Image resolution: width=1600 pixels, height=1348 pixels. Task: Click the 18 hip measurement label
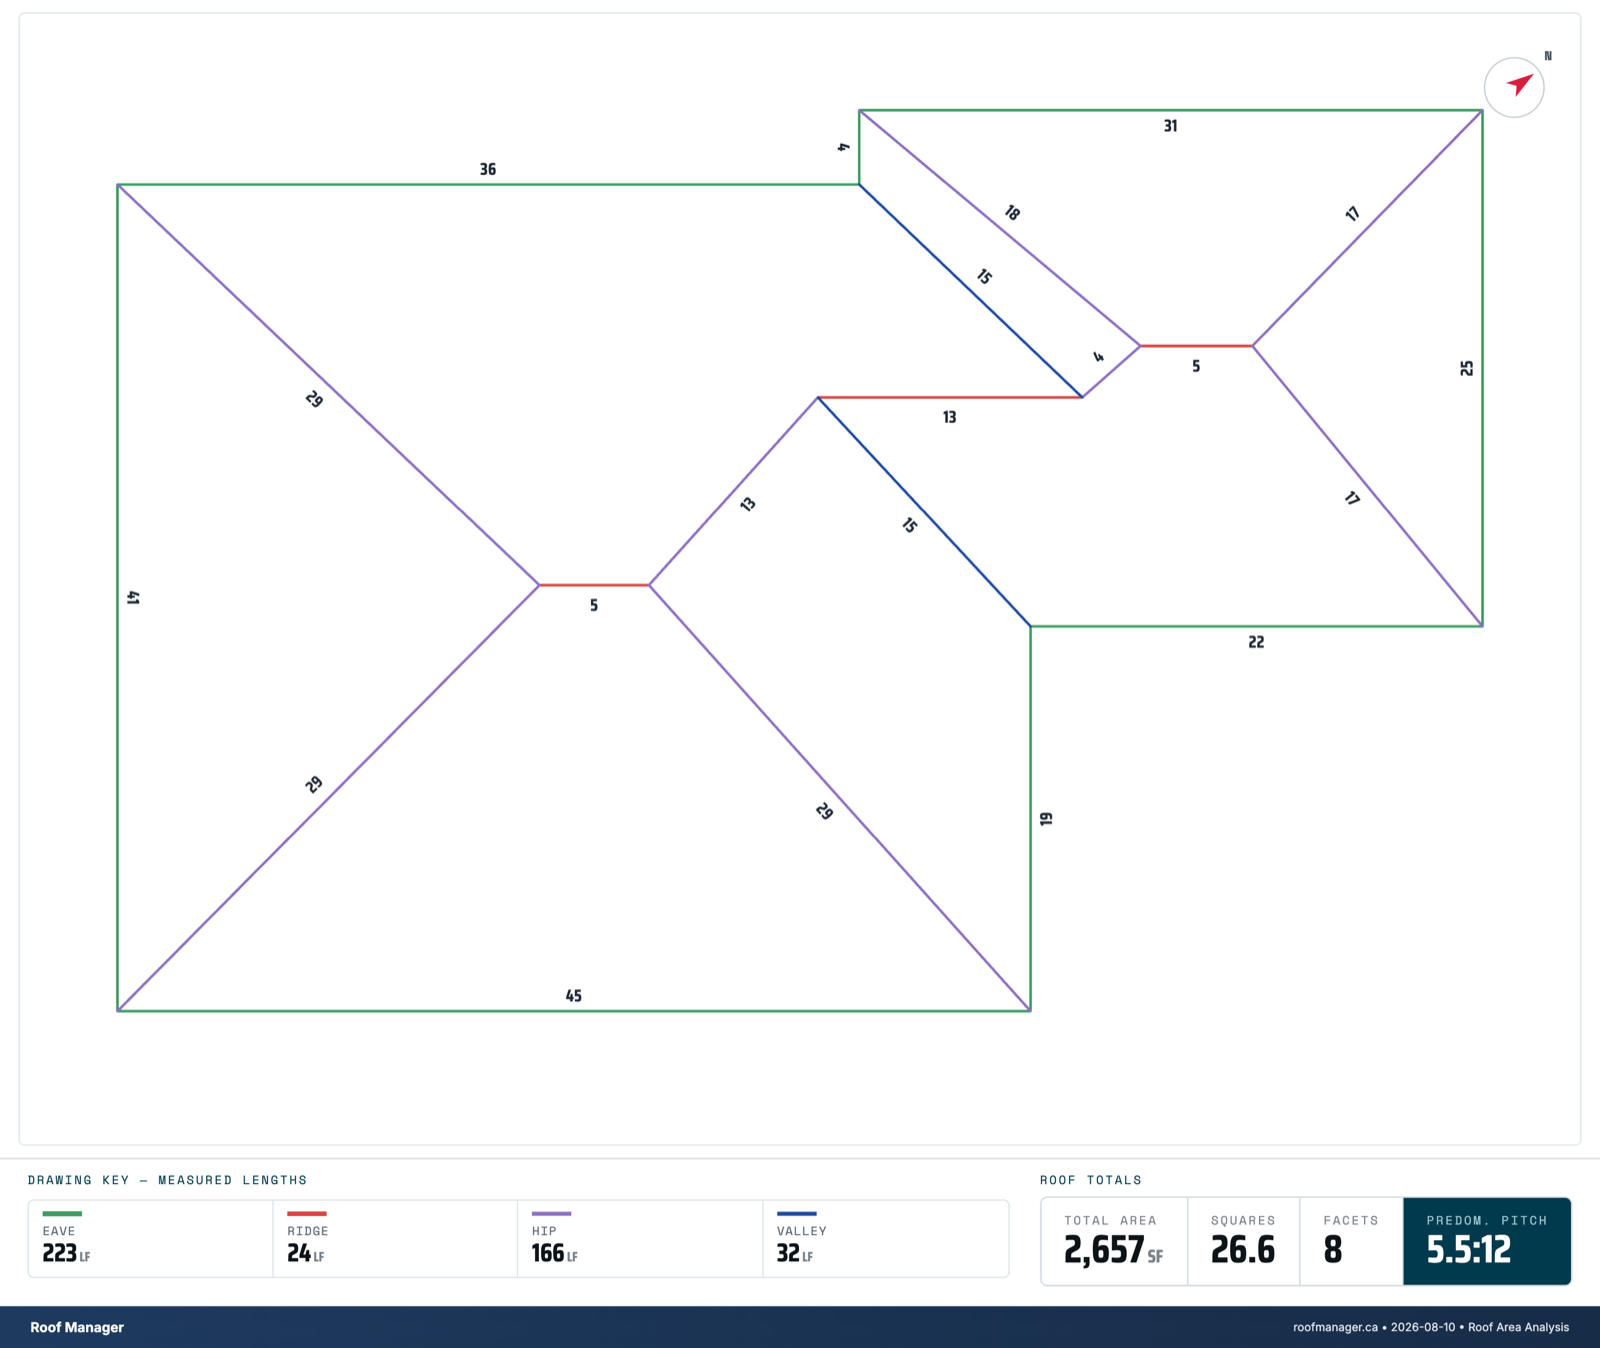1012,213
